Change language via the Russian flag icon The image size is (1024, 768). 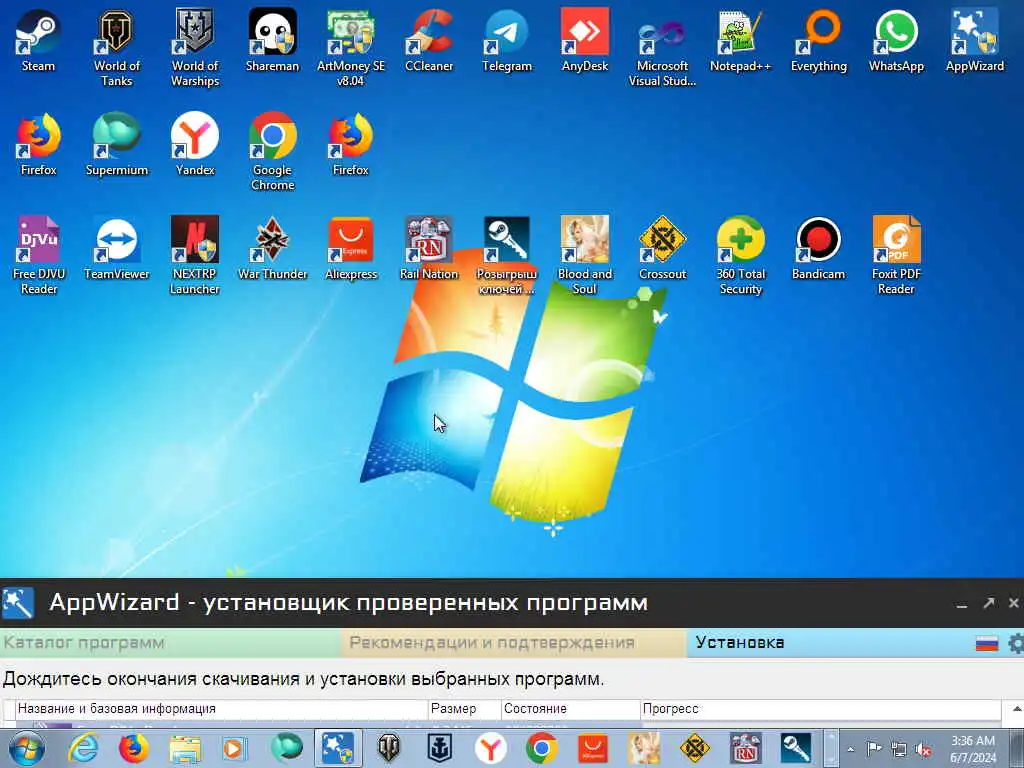click(987, 643)
